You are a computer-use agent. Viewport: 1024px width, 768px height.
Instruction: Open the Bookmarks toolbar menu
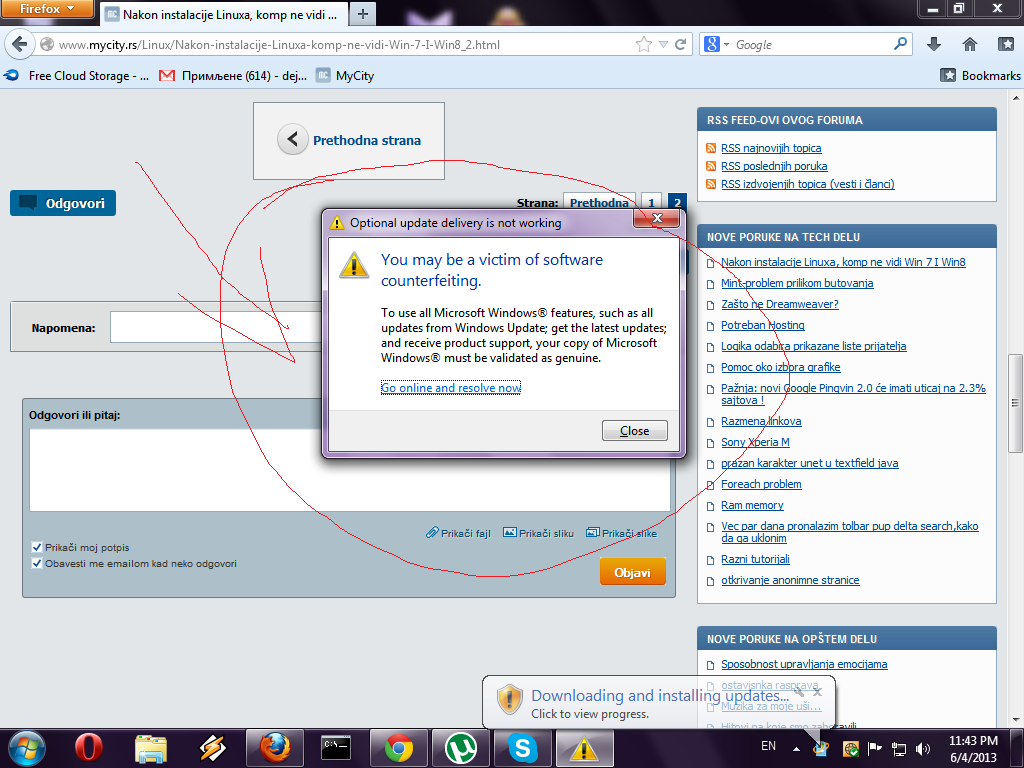(x=980, y=76)
